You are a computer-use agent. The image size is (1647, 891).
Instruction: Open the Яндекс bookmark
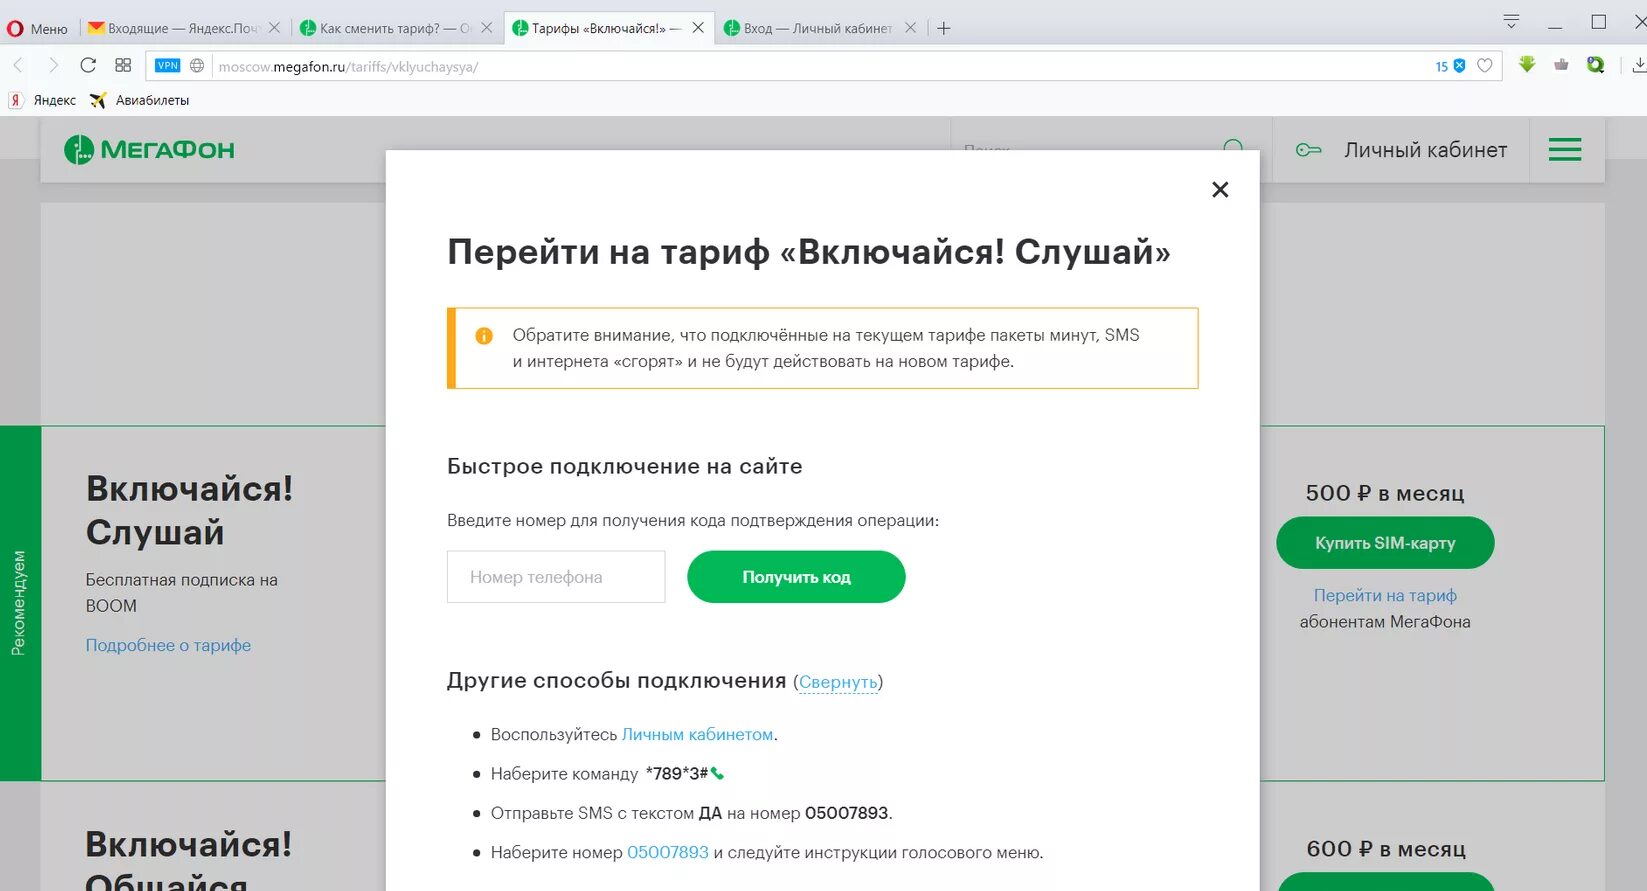[43, 100]
